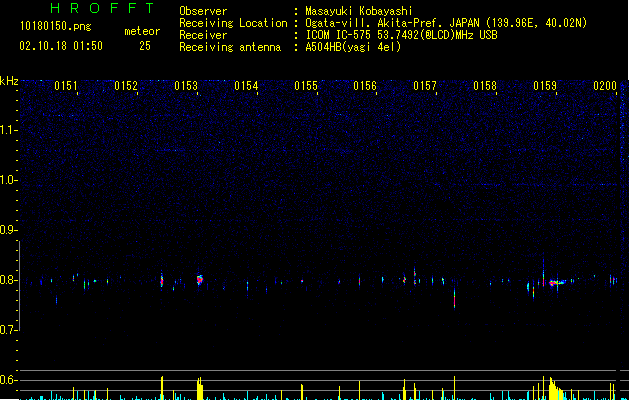Click the 0154 time marker
This screenshot has width=629, height=400.
click(x=246, y=86)
